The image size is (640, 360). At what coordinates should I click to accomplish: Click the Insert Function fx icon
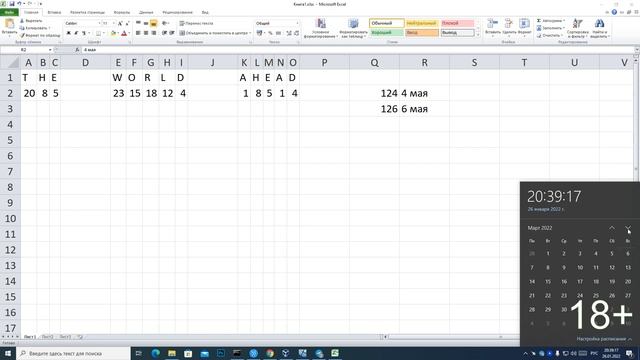tap(77, 50)
